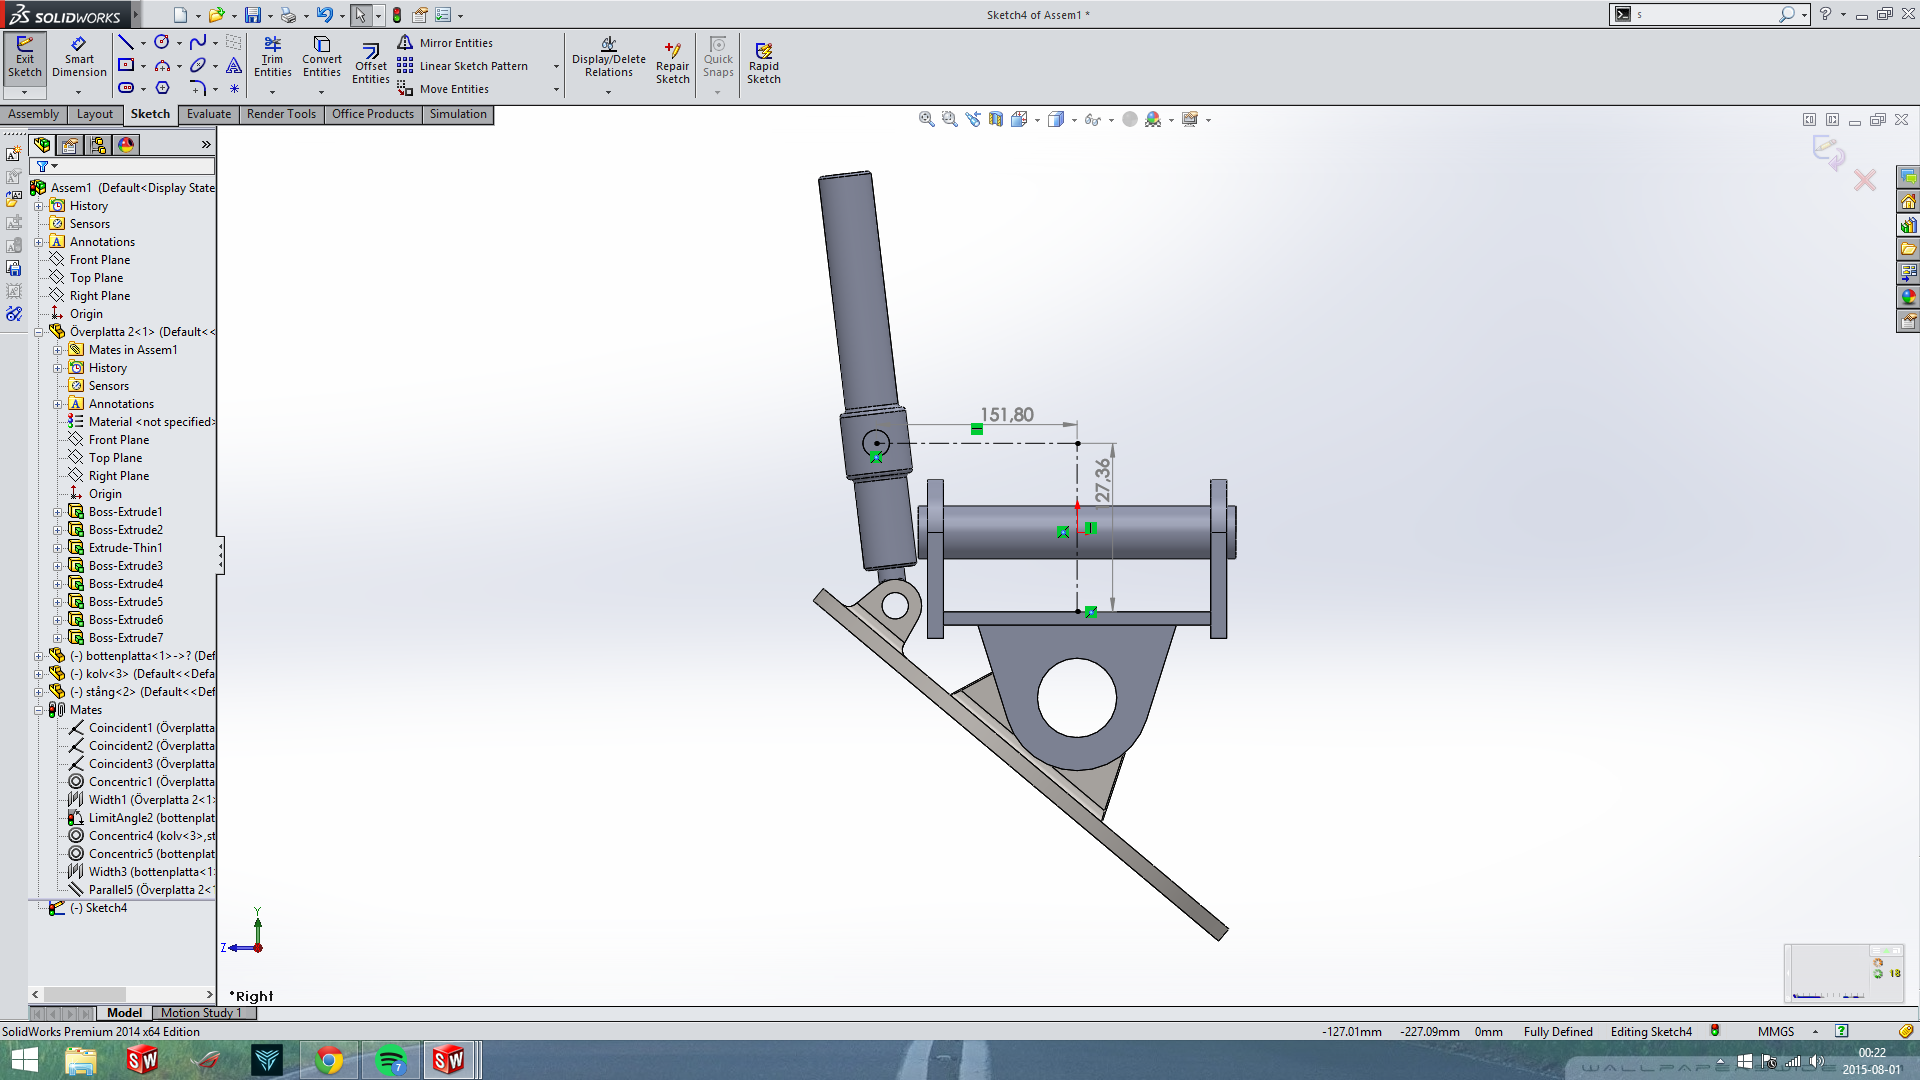The width and height of the screenshot is (1920, 1080).
Task: Open Spotify from the Windows taskbar
Action: [390, 1059]
